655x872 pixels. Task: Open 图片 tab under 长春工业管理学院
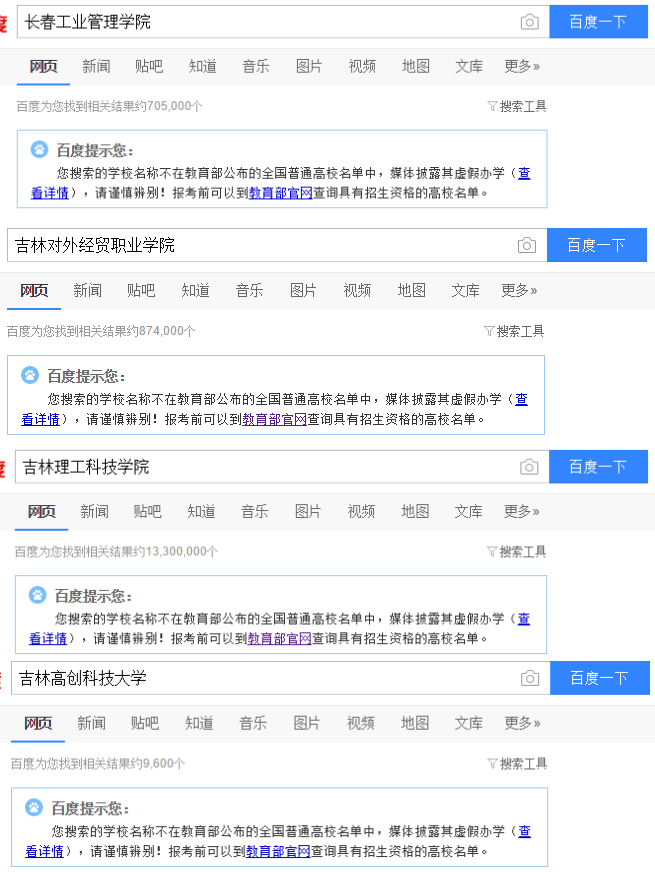[x=309, y=67]
